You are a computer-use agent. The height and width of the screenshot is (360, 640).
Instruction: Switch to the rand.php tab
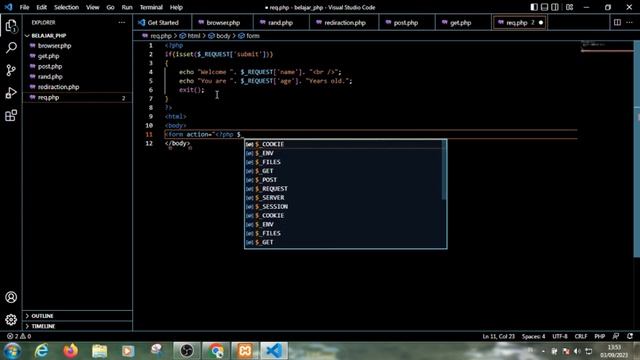click(x=280, y=22)
